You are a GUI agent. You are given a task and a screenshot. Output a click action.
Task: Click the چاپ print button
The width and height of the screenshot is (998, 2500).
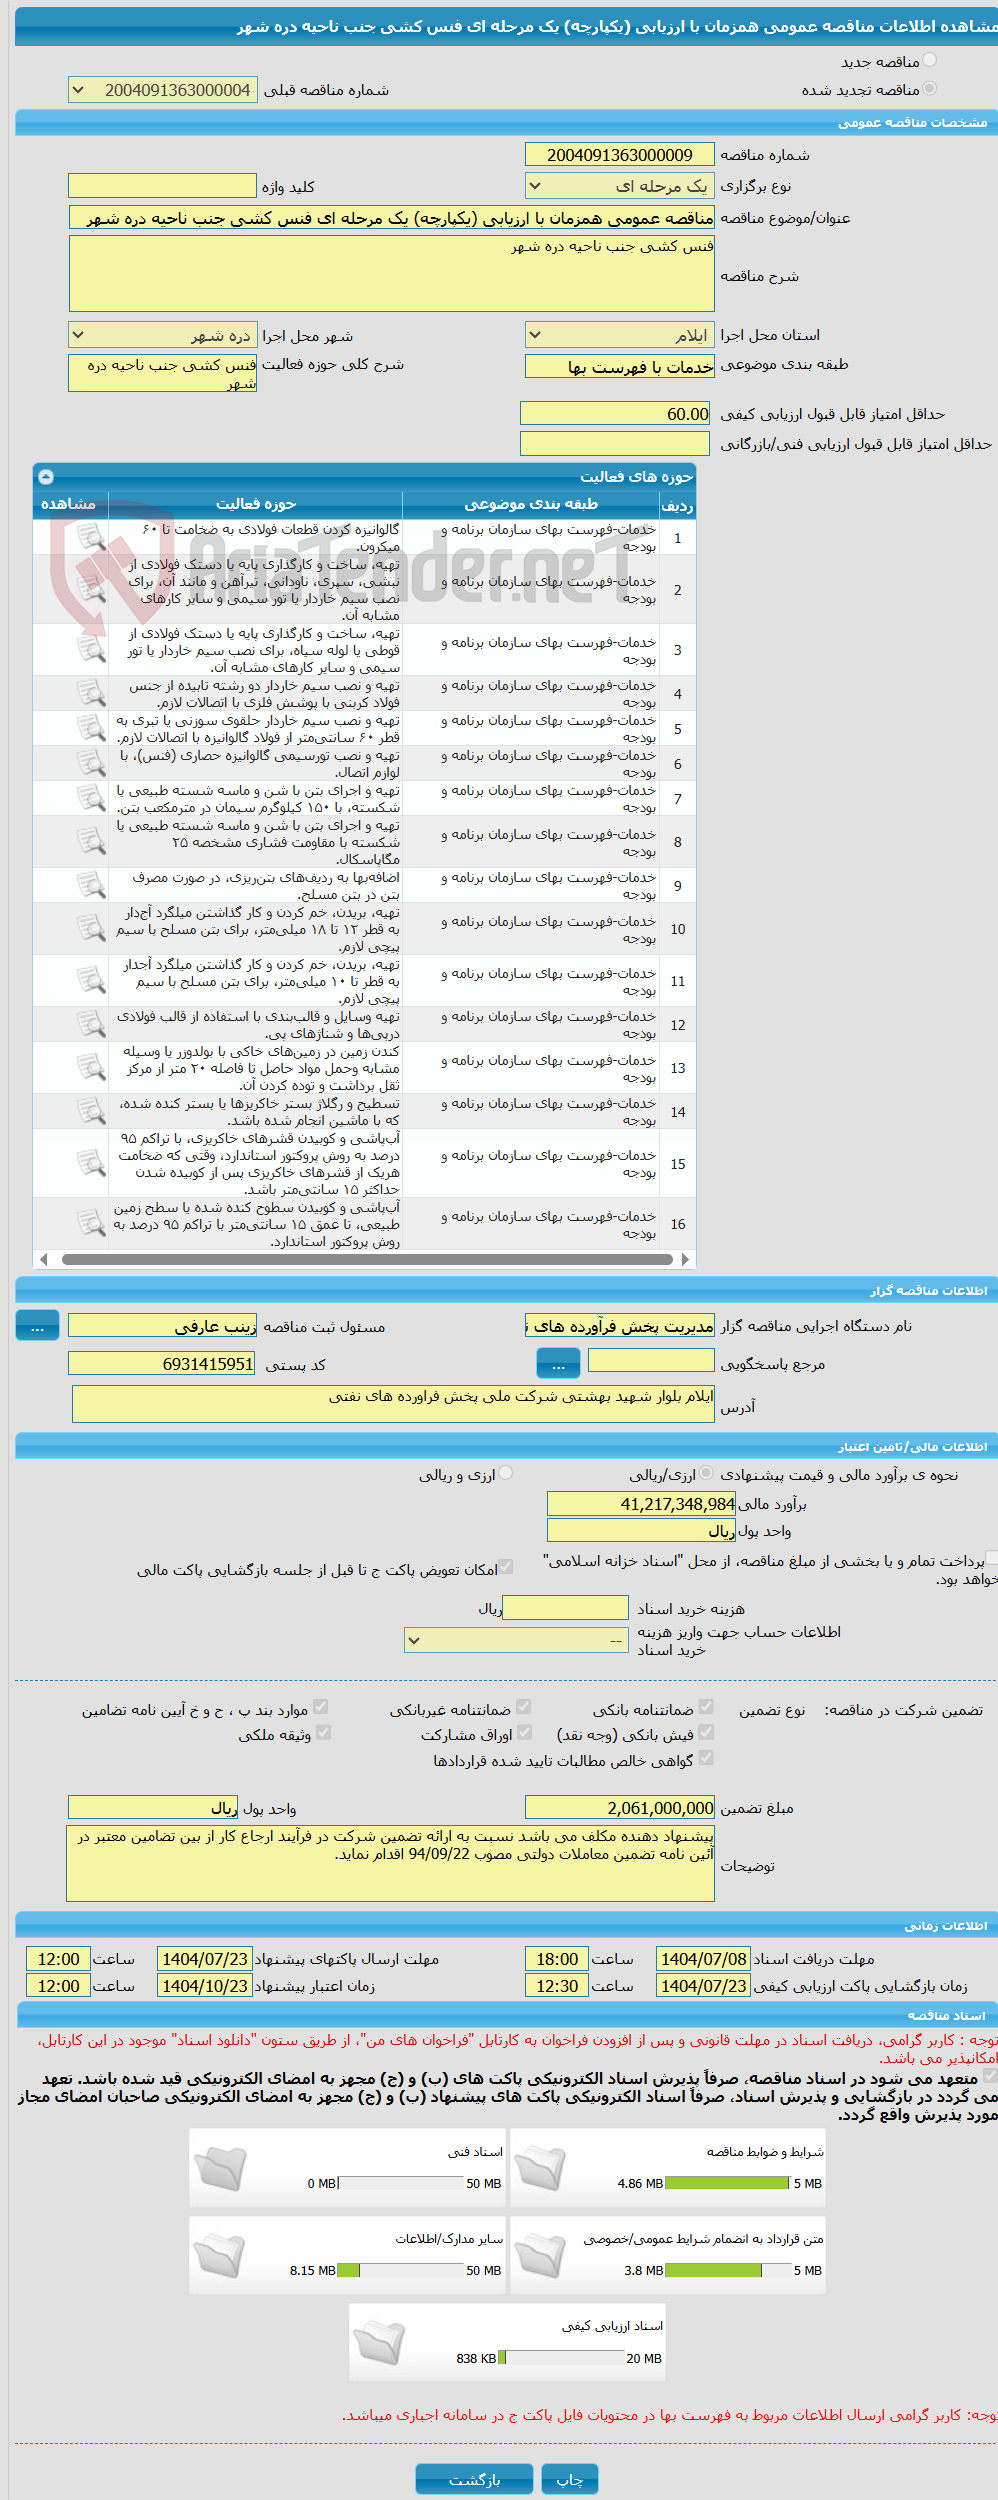coord(570,2479)
